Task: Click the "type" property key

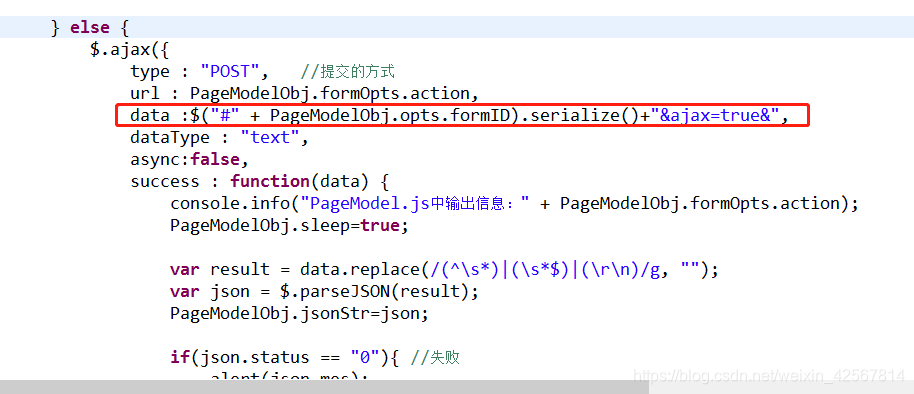Action: (x=150, y=72)
